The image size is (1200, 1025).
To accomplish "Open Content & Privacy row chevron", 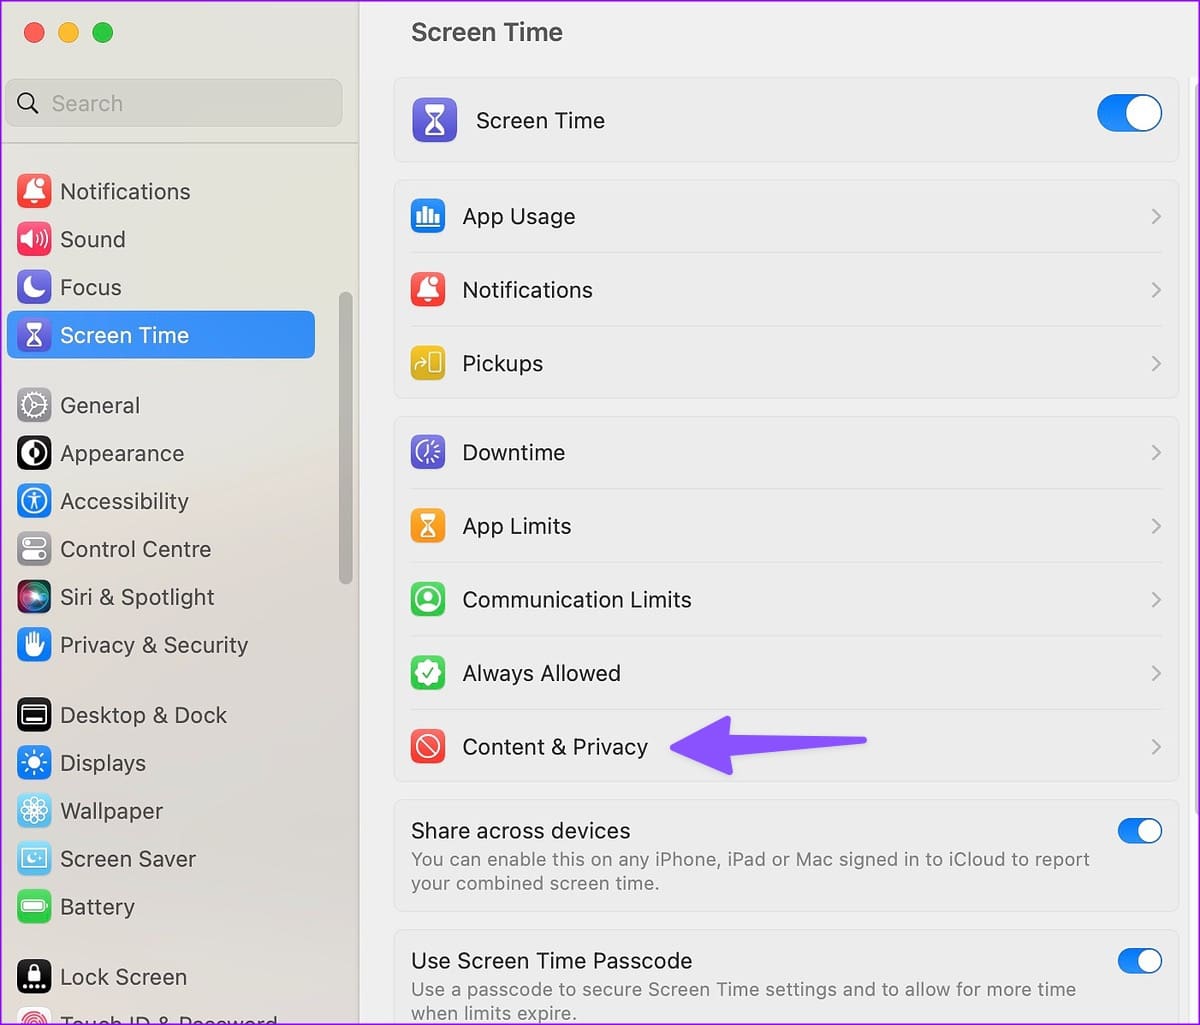I will click(1156, 747).
